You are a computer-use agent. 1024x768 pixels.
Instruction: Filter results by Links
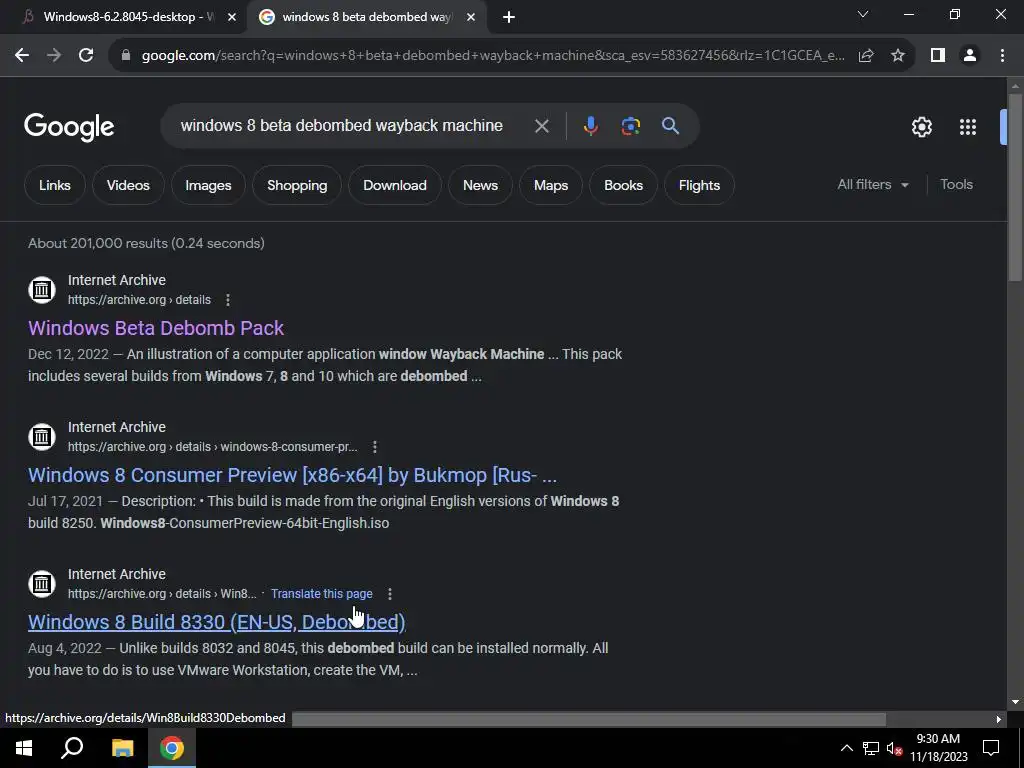(x=55, y=185)
